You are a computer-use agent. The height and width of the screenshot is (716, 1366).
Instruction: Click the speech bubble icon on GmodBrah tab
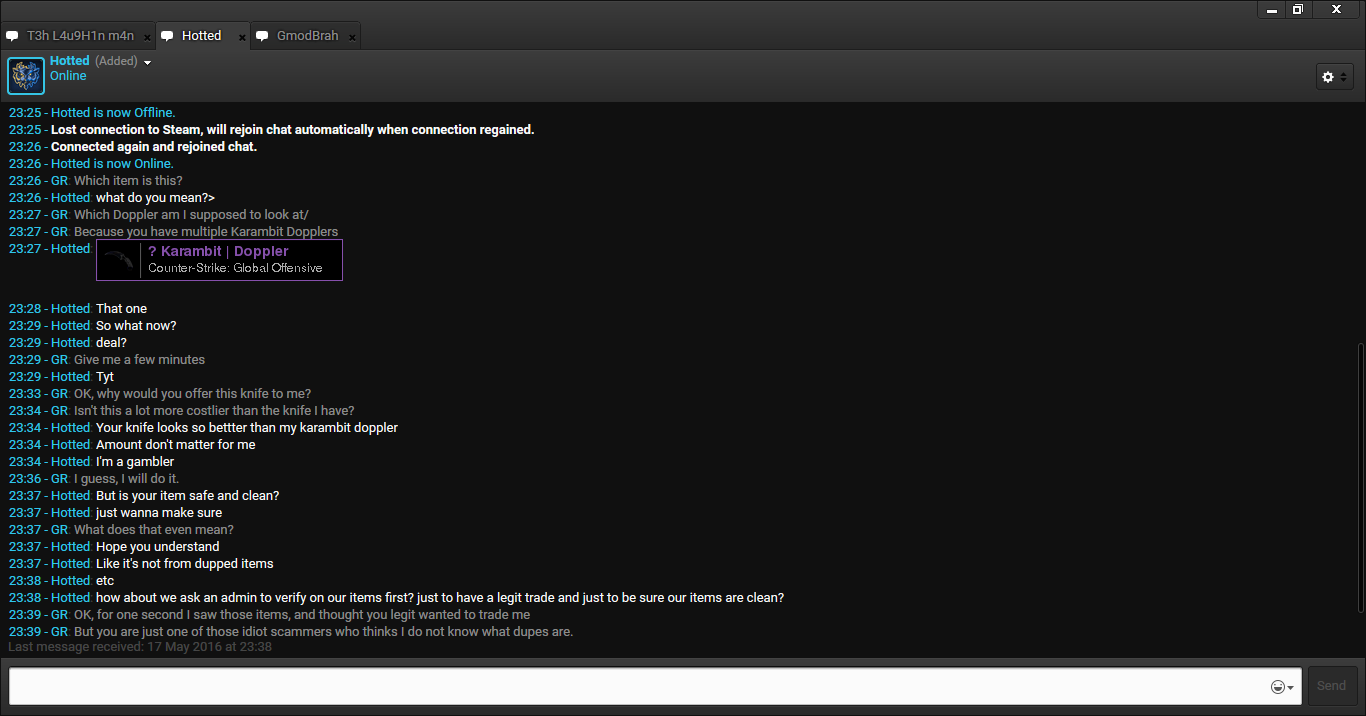point(262,36)
